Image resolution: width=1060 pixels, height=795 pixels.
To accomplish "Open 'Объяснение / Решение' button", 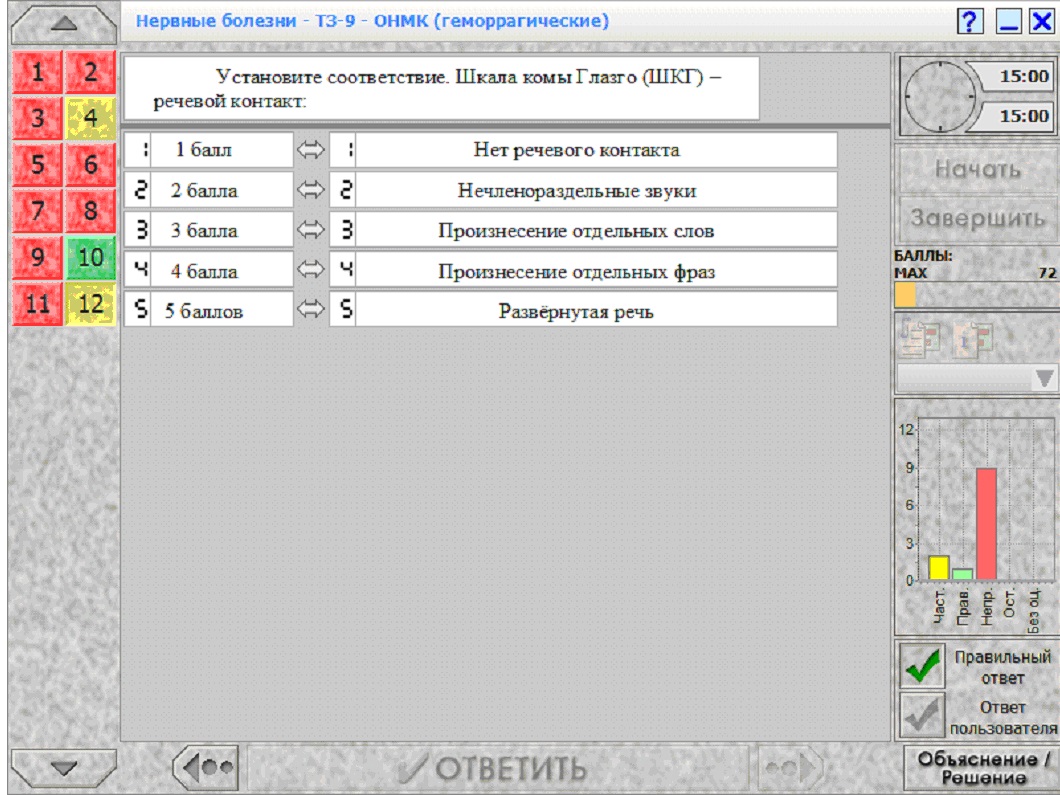I will pos(982,768).
